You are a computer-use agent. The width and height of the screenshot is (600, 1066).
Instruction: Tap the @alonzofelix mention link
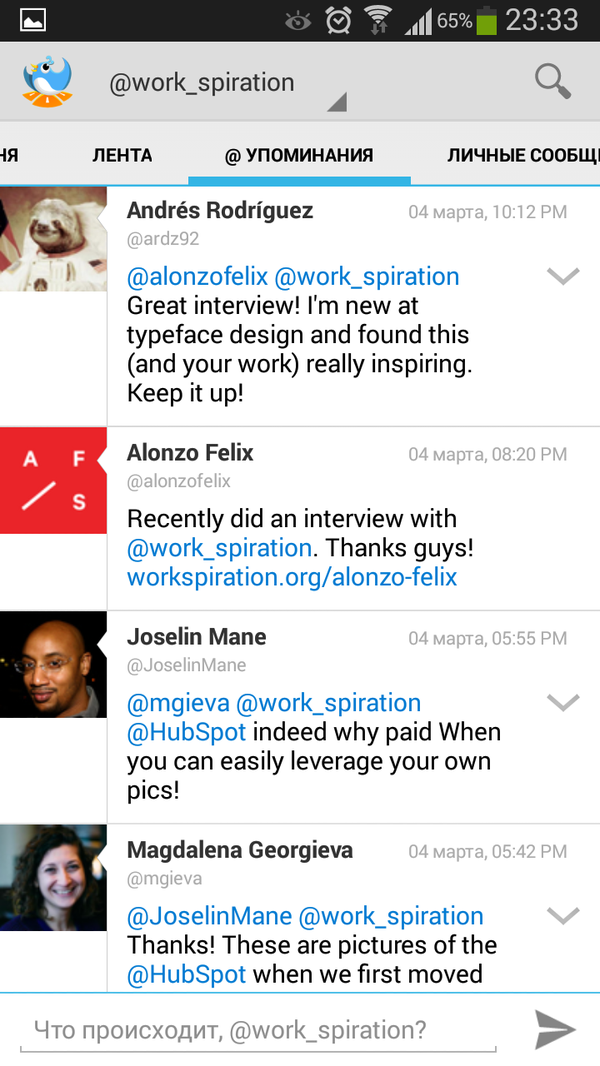point(198,276)
